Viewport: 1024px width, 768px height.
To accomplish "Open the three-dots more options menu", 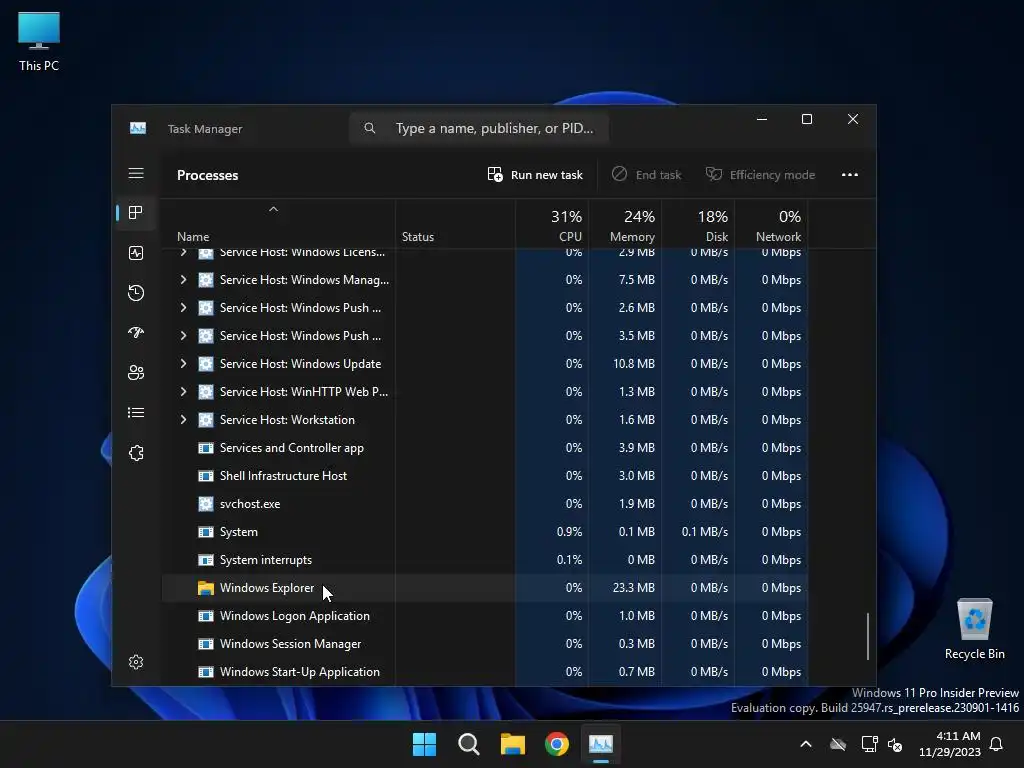I will [850, 174].
